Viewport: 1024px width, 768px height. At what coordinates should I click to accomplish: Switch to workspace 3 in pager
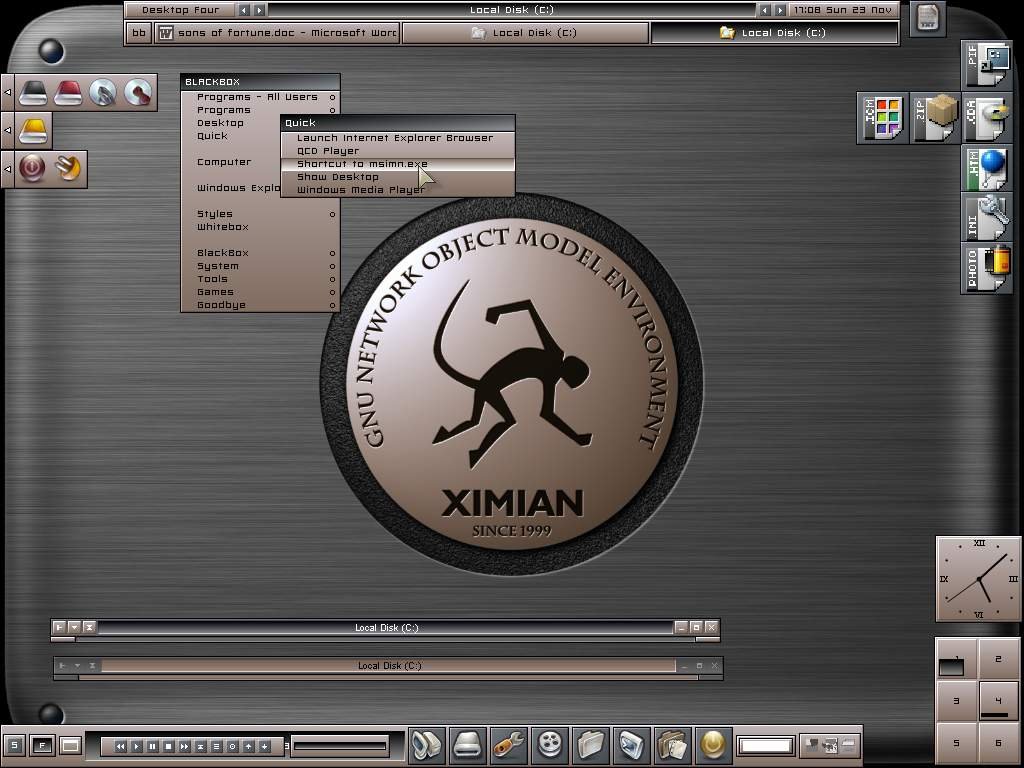(957, 701)
